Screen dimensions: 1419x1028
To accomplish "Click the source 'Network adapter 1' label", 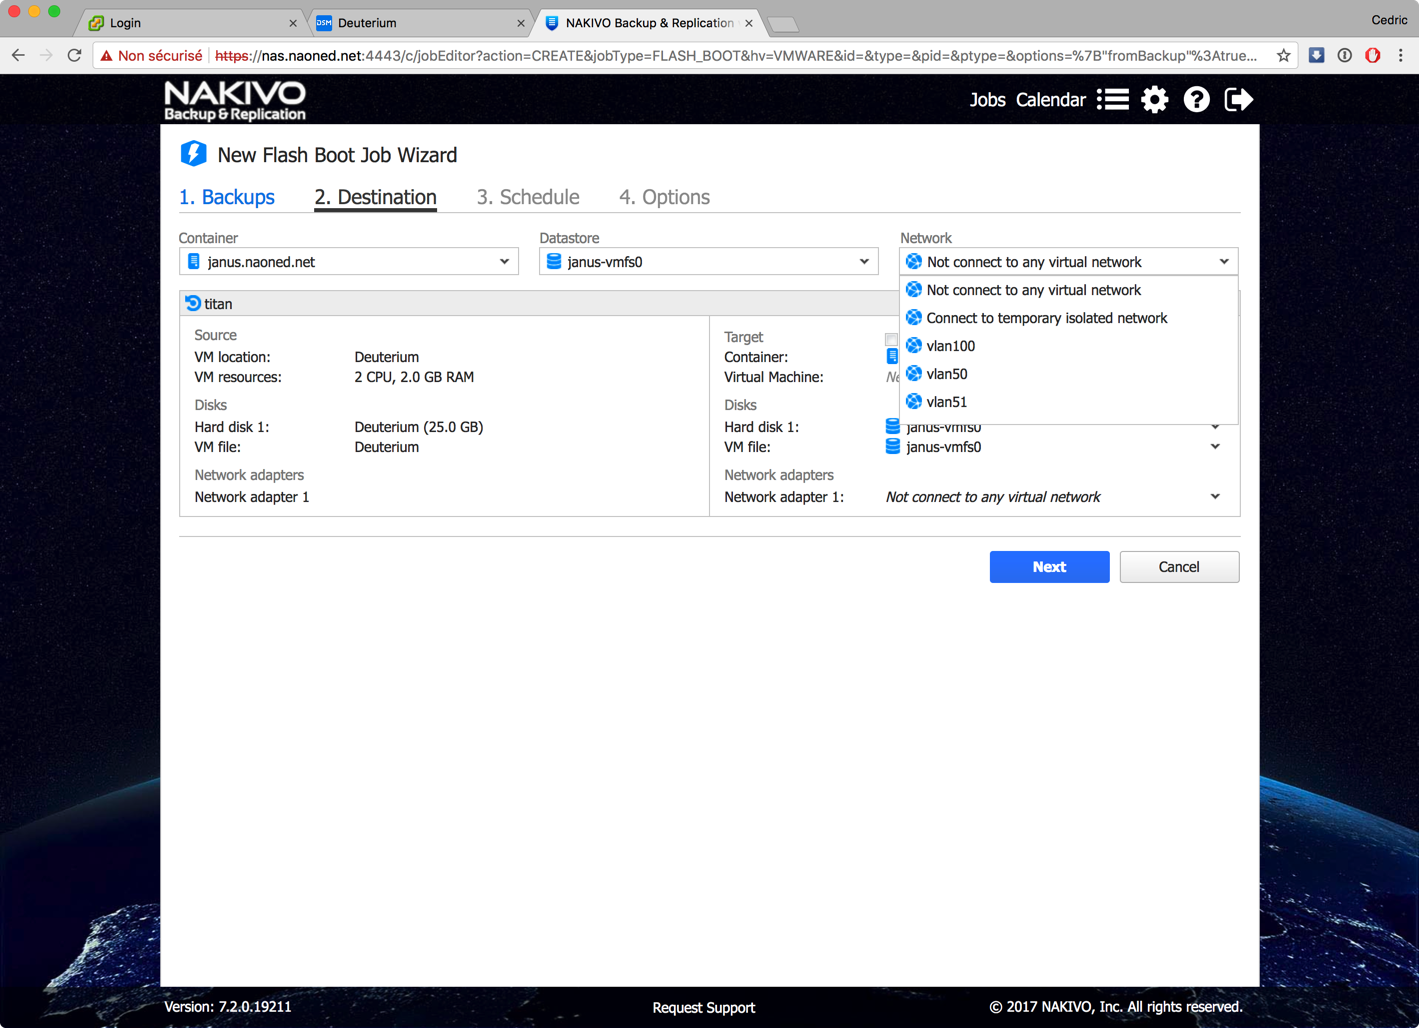I will [252, 497].
